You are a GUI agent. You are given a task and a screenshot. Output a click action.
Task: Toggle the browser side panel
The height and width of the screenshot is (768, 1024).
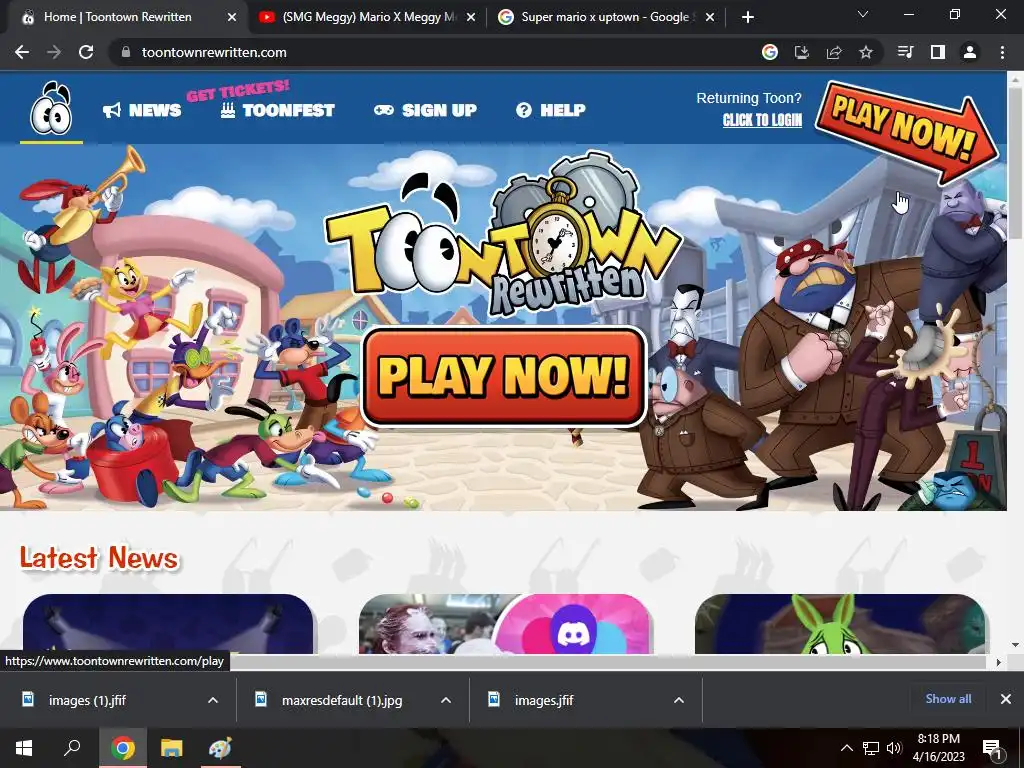pyautogui.click(x=938, y=52)
